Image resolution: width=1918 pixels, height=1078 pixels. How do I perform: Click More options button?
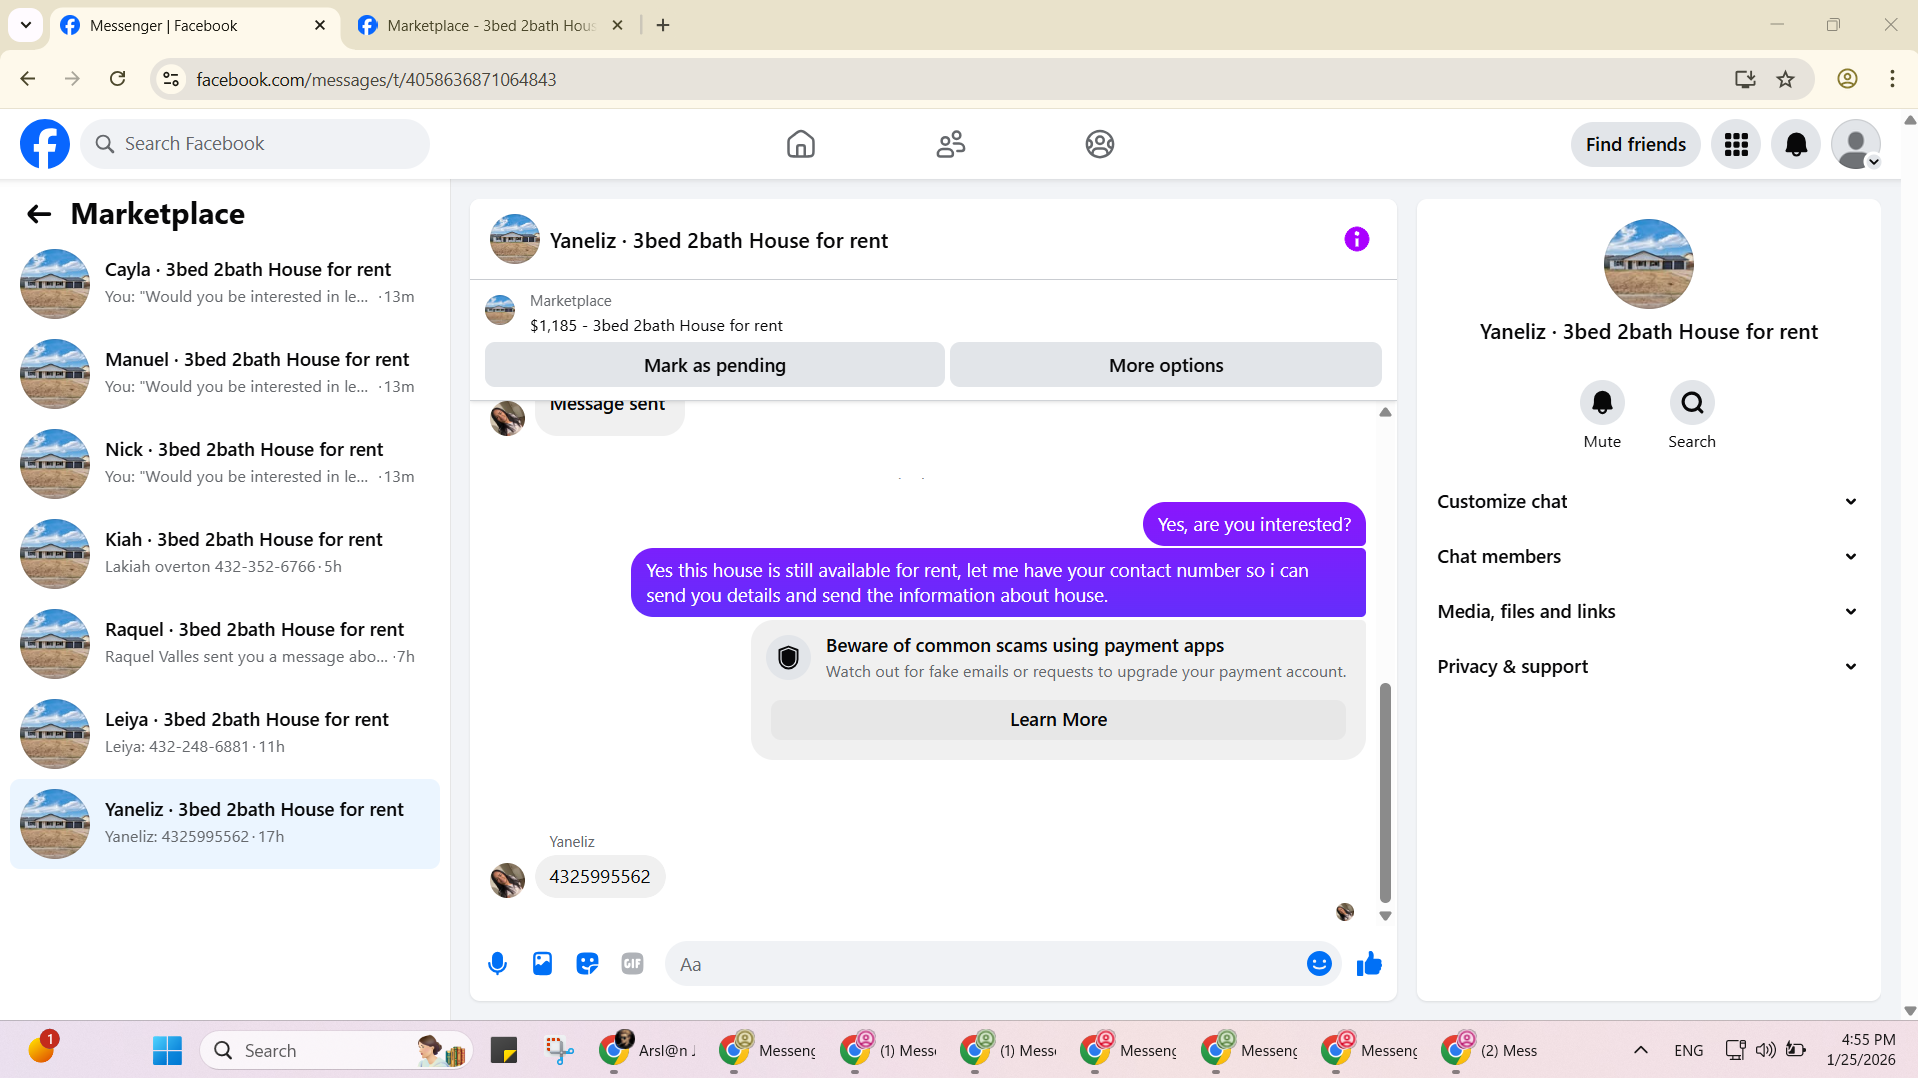point(1165,365)
